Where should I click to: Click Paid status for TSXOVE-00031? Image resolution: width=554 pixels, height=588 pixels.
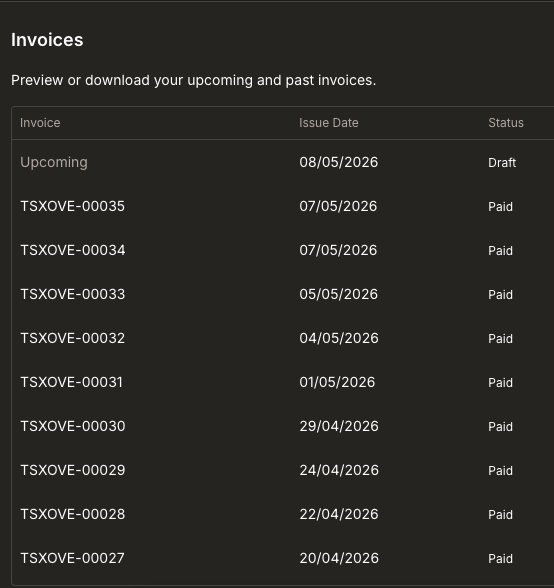(x=500, y=382)
